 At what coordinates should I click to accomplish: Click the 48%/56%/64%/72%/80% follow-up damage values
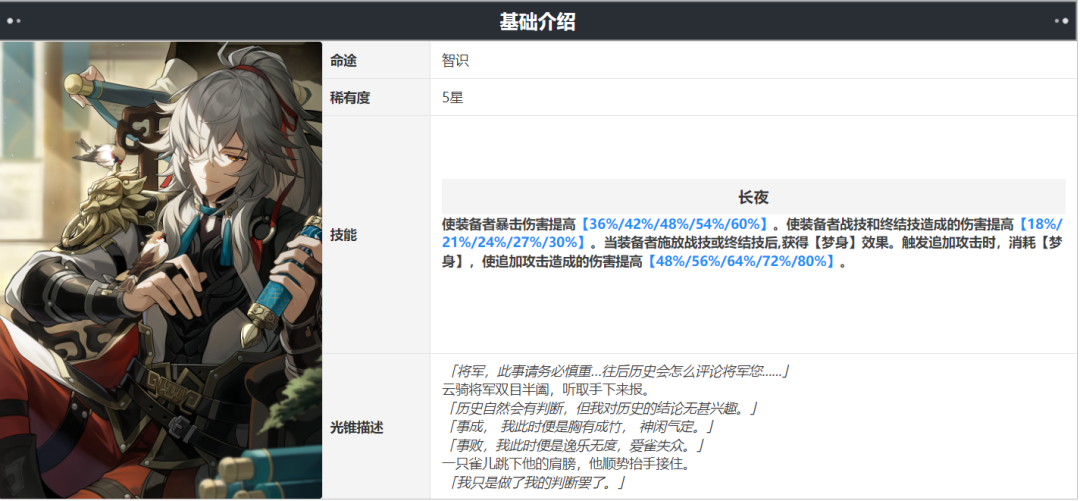pyautogui.click(x=742, y=262)
